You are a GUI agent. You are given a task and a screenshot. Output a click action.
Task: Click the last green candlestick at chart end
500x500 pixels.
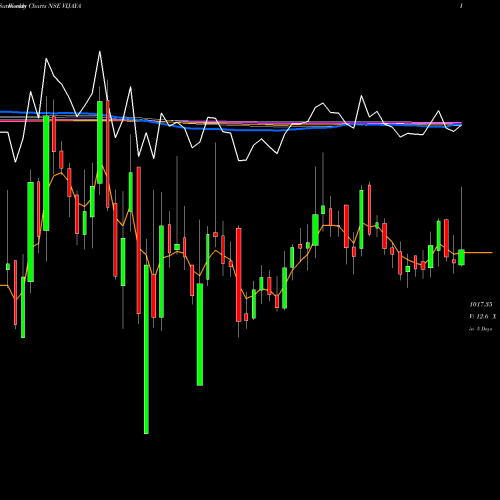(461, 257)
